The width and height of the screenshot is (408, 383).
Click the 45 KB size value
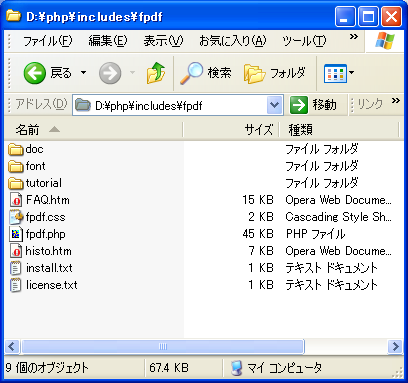click(258, 234)
